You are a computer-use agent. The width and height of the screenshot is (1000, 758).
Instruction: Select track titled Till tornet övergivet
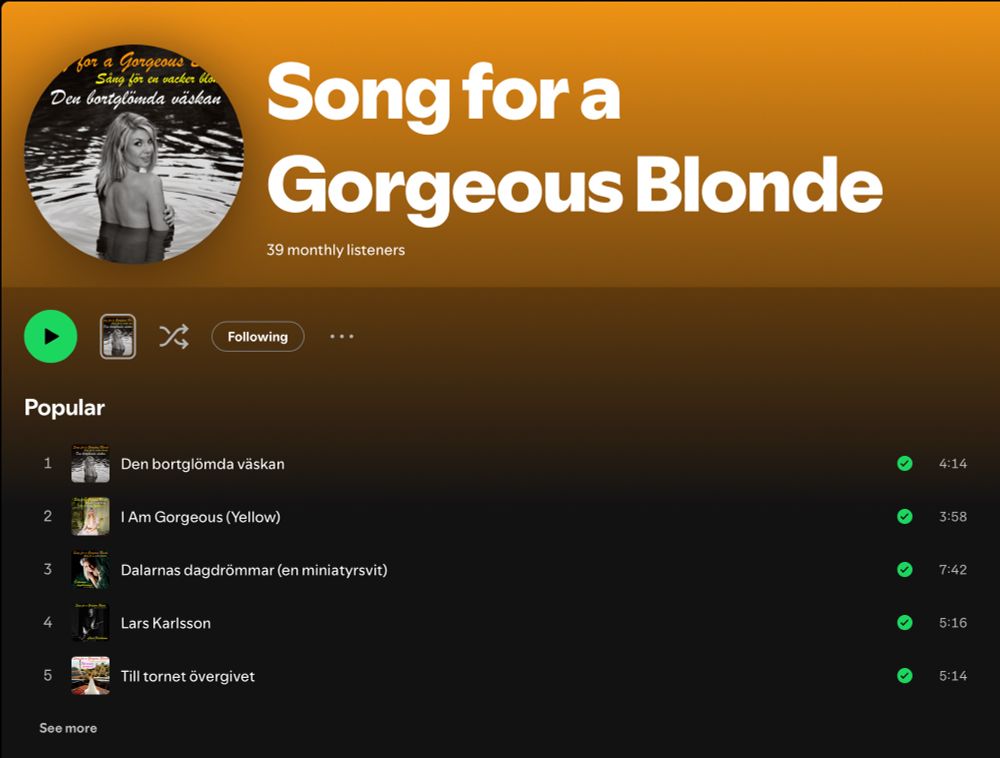click(x=188, y=676)
